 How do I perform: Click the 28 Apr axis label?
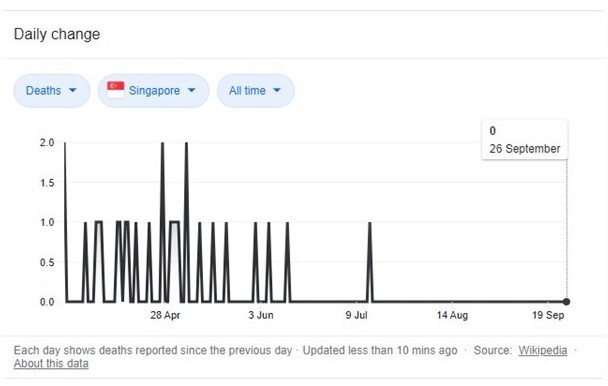(165, 315)
